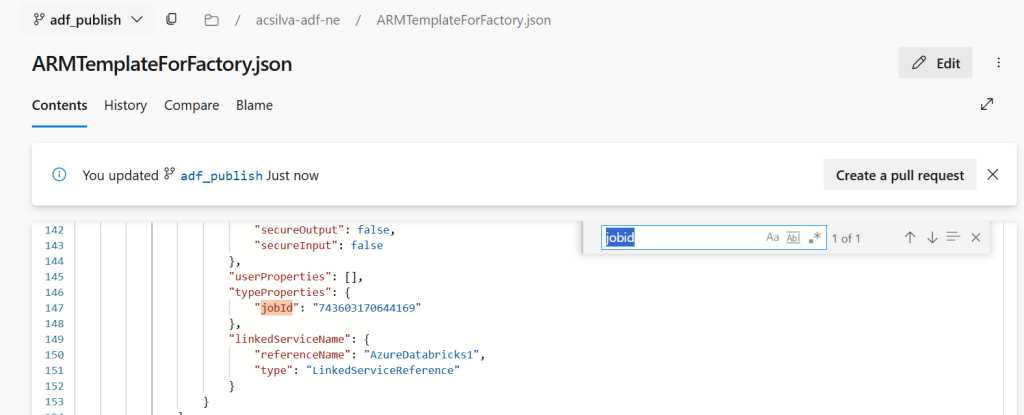Enable regular expression search in find

[815, 237]
